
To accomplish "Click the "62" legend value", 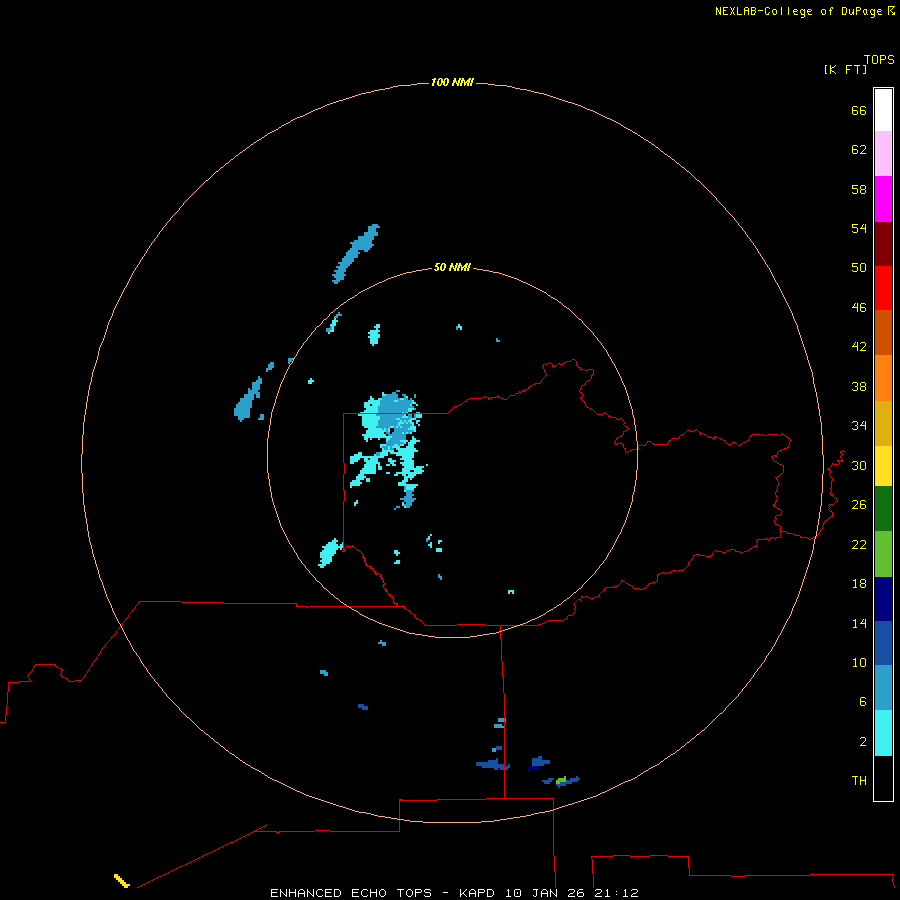I will [859, 150].
